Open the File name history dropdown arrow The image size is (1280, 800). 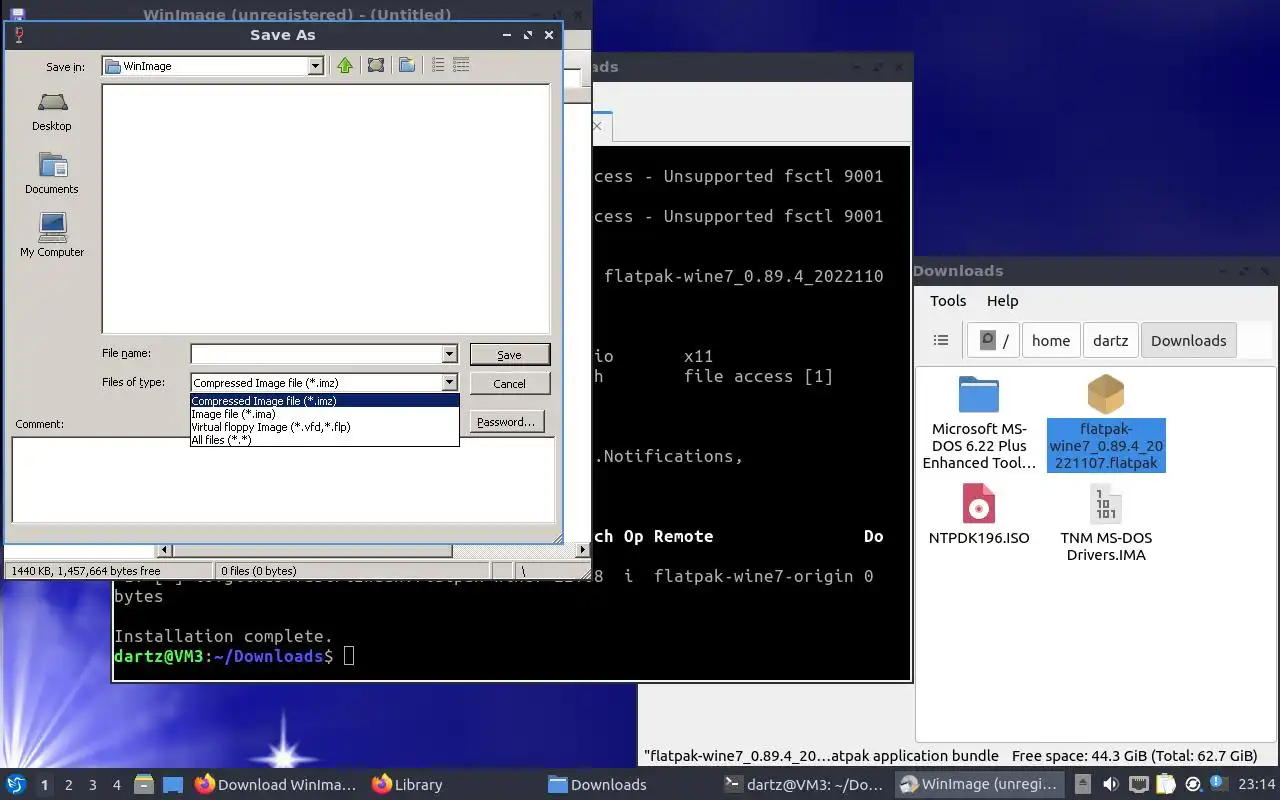pos(449,354)
